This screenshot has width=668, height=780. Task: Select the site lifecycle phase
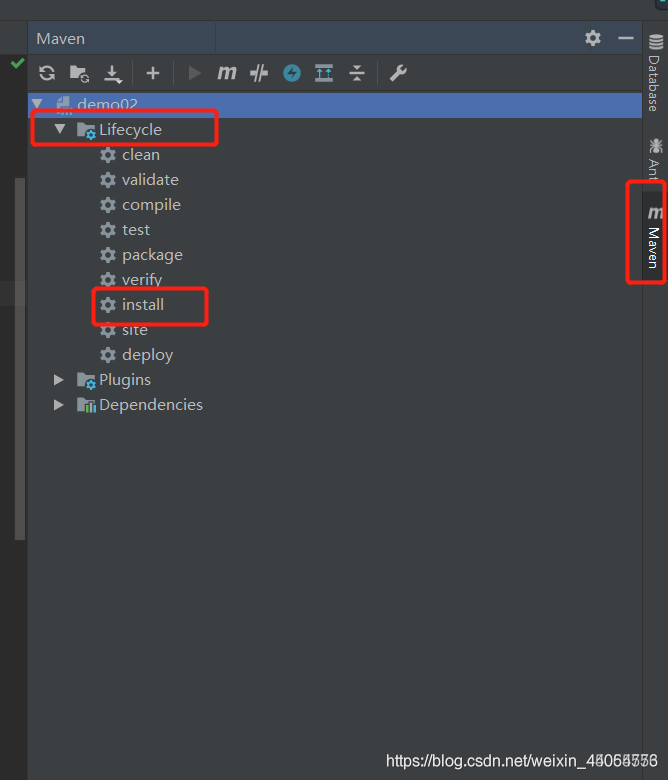pyautogui.click(x=135, y=330)
